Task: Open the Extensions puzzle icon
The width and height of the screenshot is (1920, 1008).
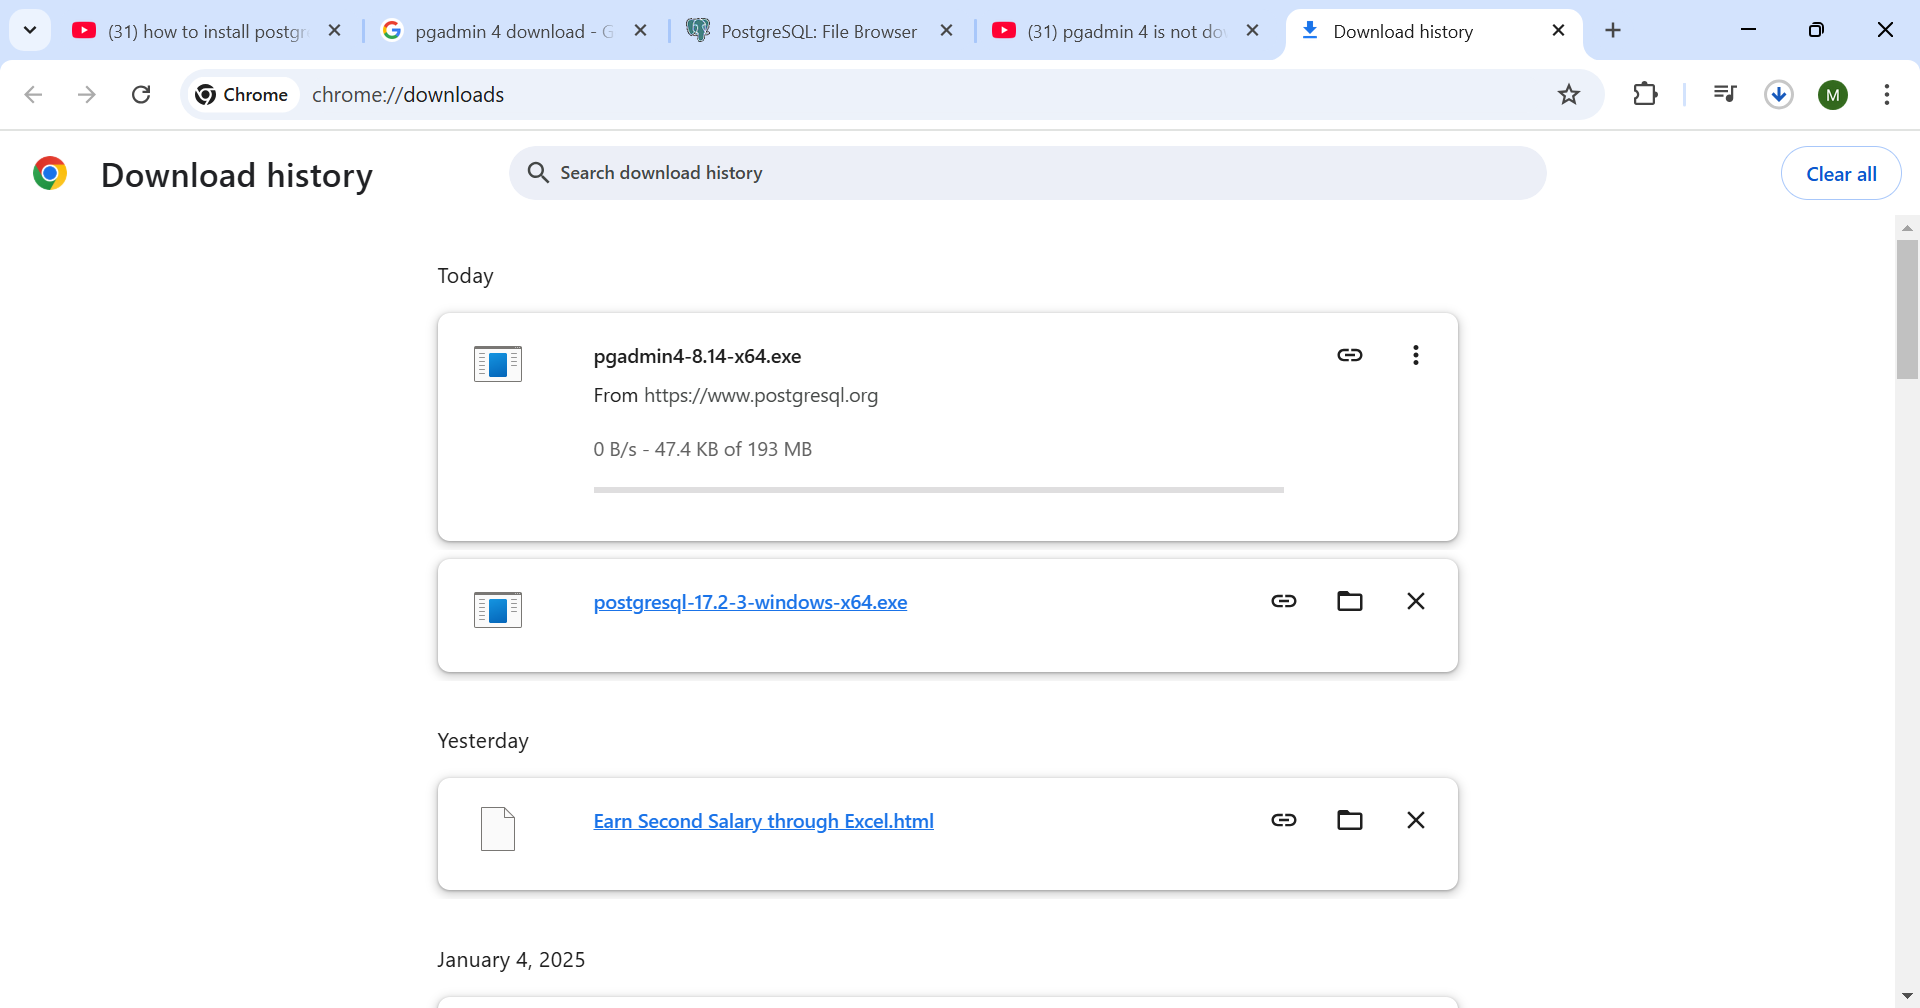Action: [x=1645, y=94]
